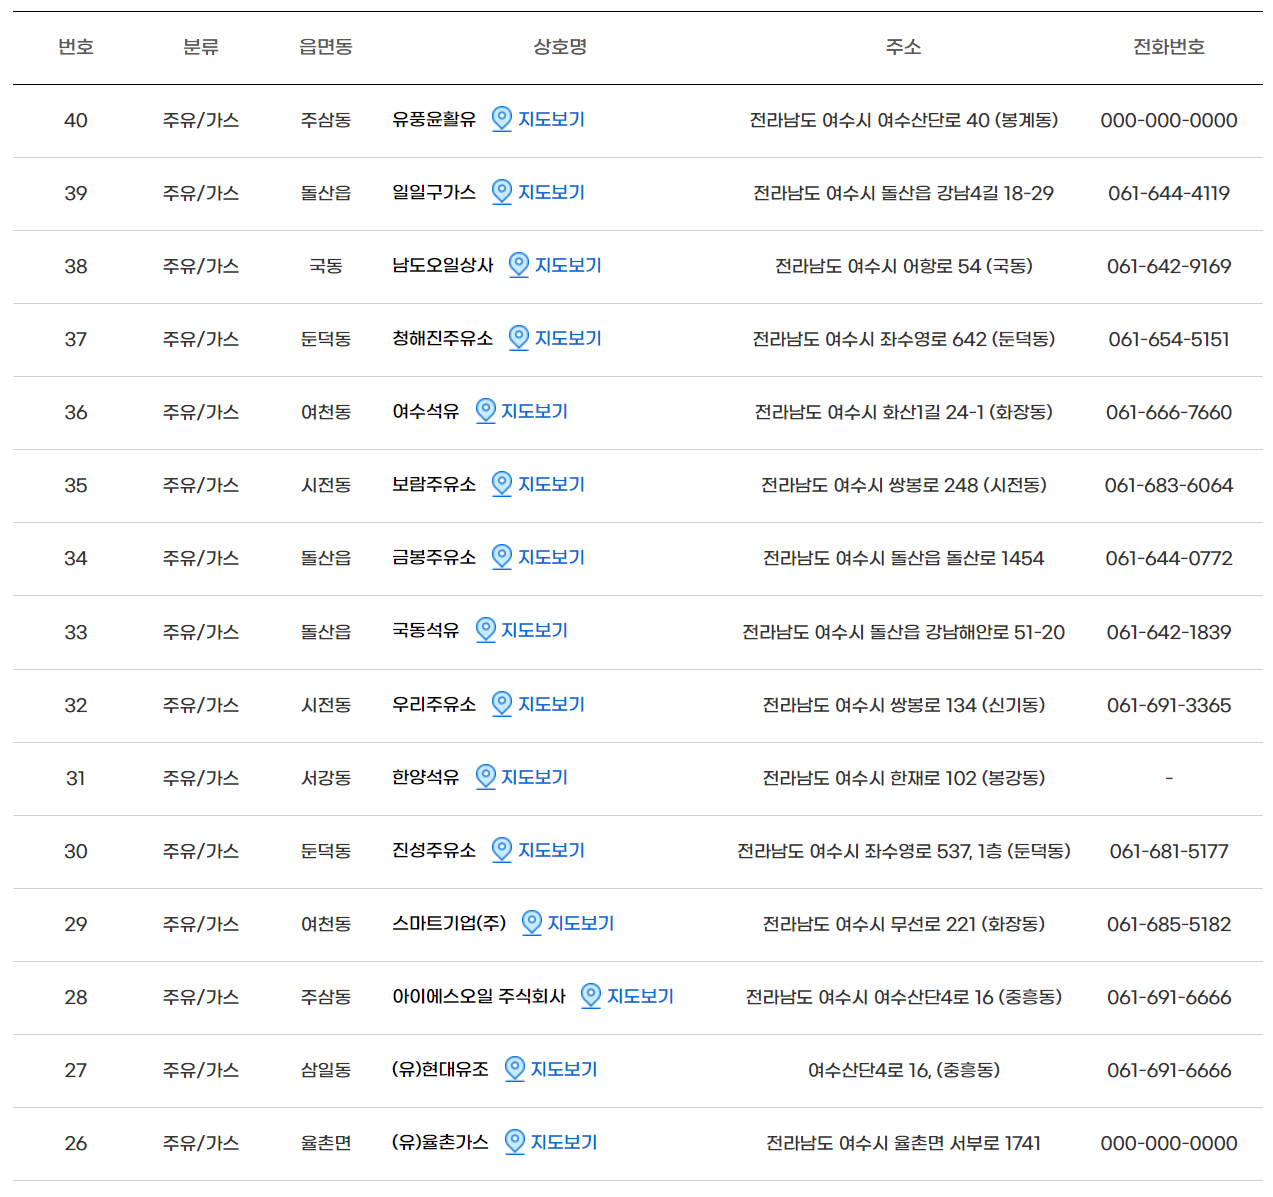Click map pin icon beside 유풍윤활유

[x=502, y=119]
